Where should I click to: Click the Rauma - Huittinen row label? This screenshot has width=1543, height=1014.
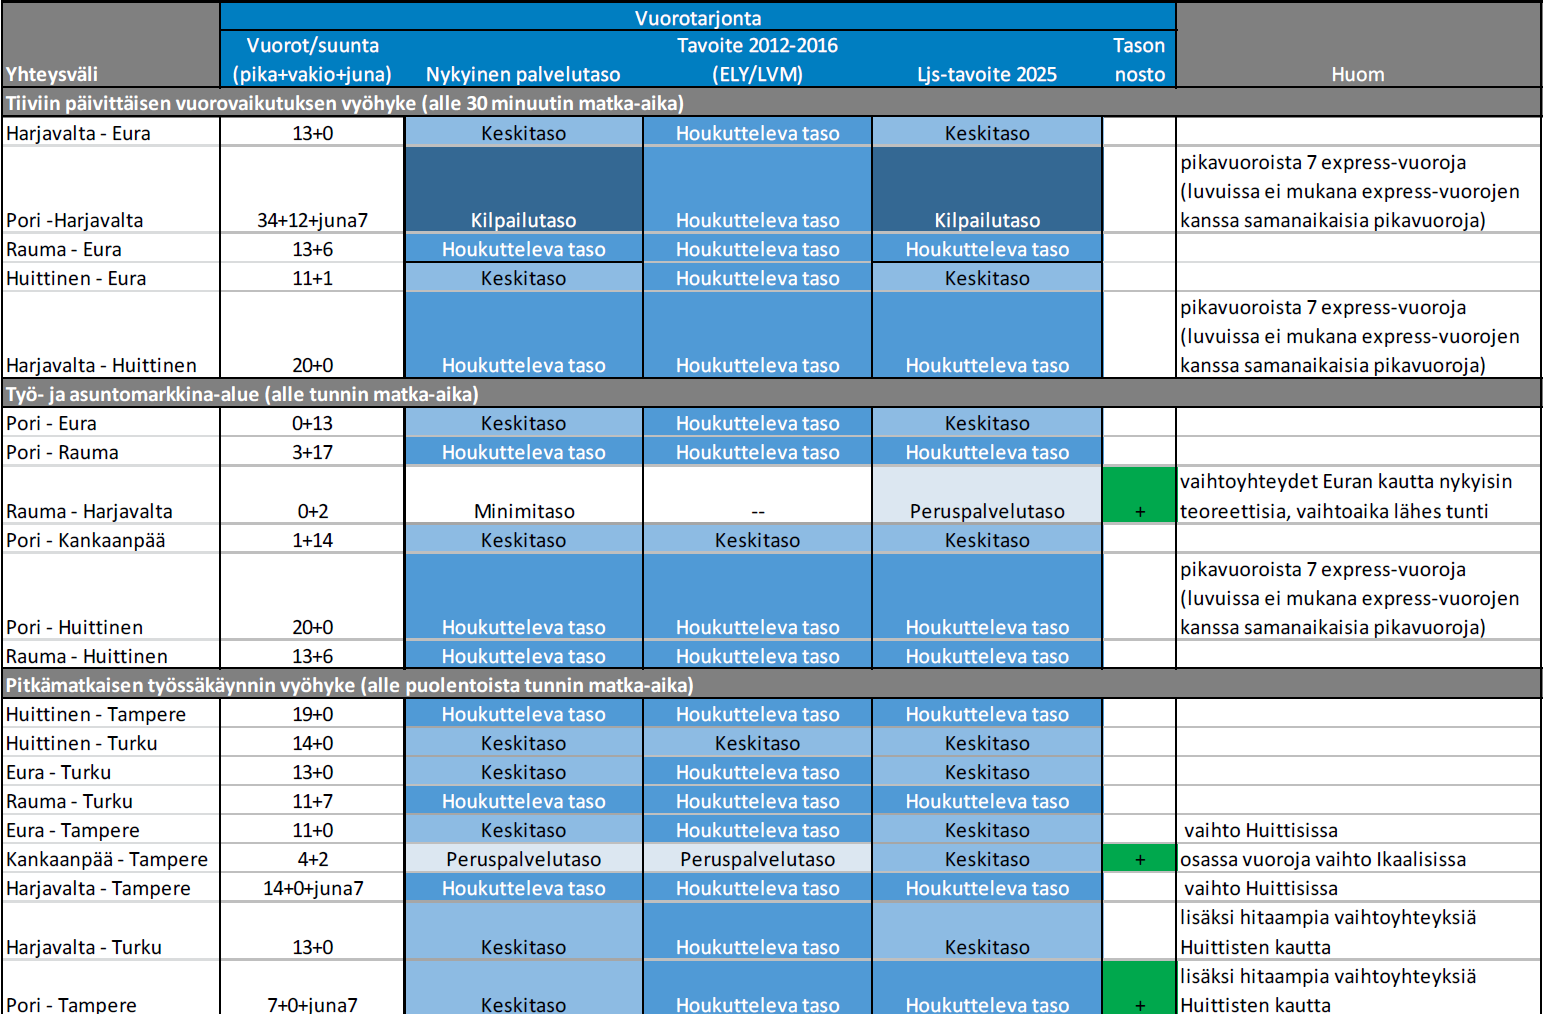coord(87,656)
